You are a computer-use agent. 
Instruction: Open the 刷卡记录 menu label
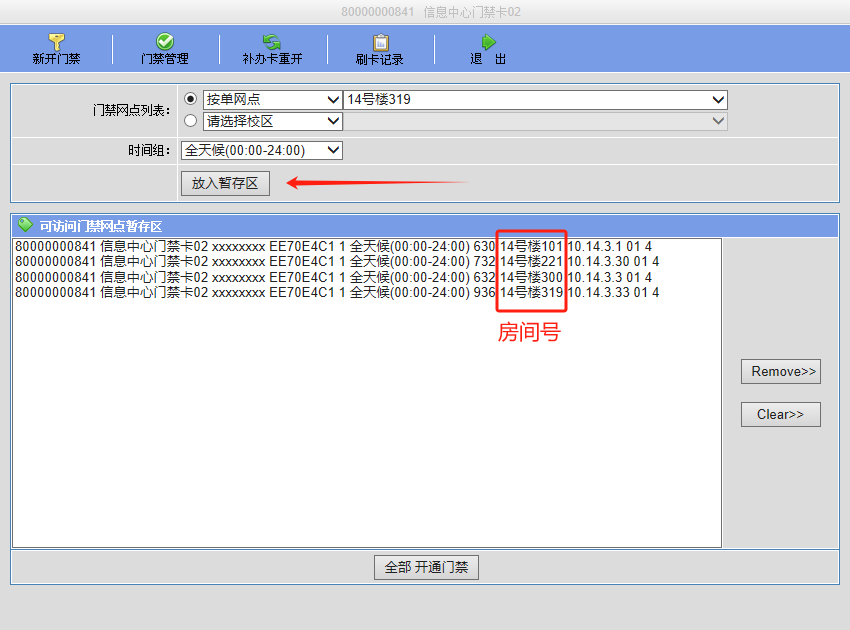coord(379,59)
